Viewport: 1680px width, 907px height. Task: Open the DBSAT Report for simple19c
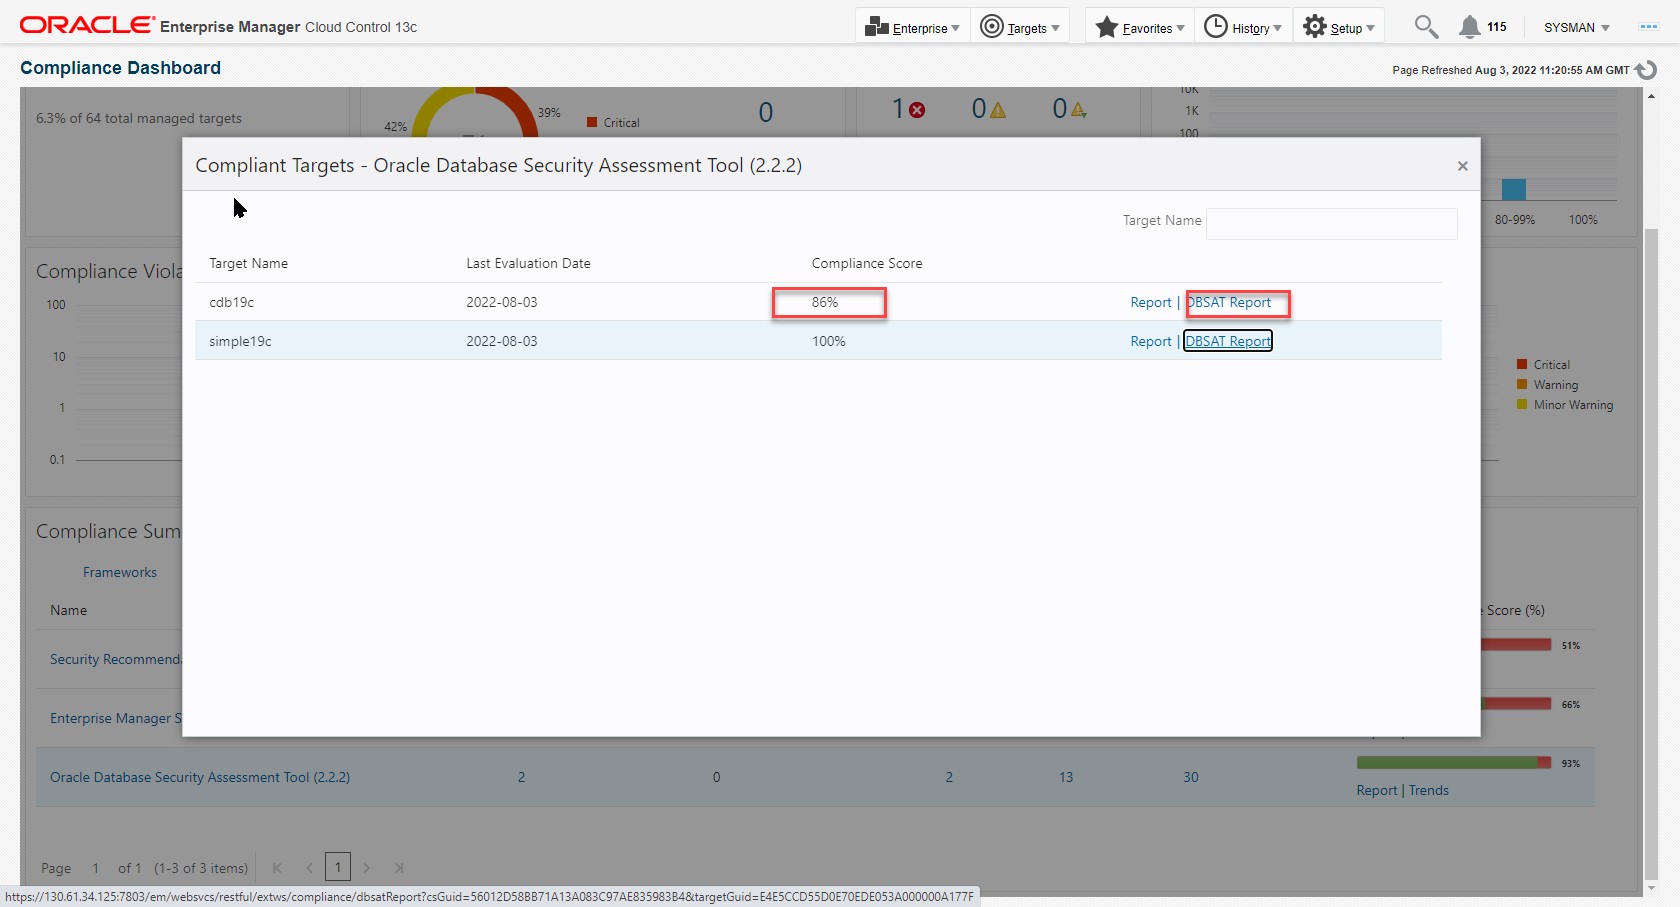click(1228, 341)
